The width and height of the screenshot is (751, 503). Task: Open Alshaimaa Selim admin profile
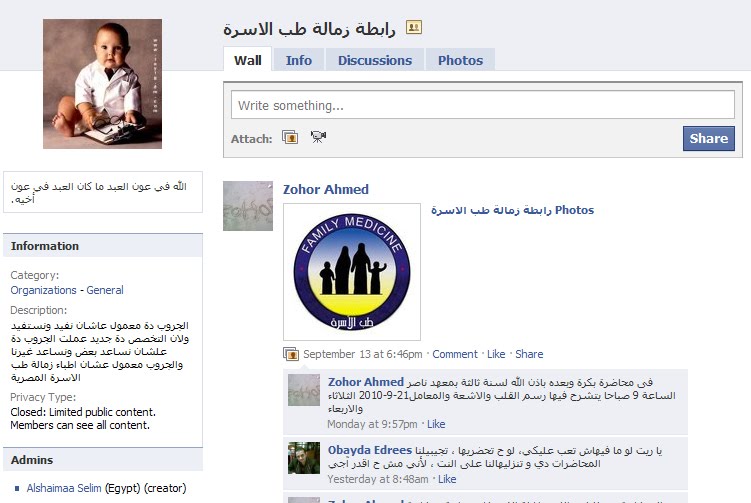tap(64, 488)
